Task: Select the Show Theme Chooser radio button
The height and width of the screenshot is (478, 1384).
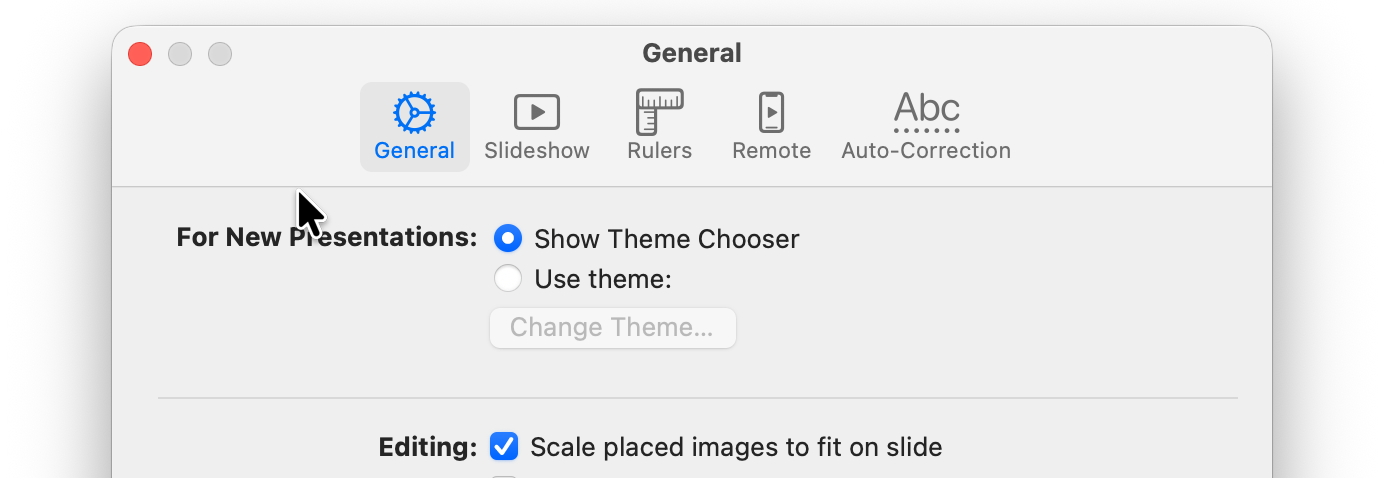Action: coord(508,239)
